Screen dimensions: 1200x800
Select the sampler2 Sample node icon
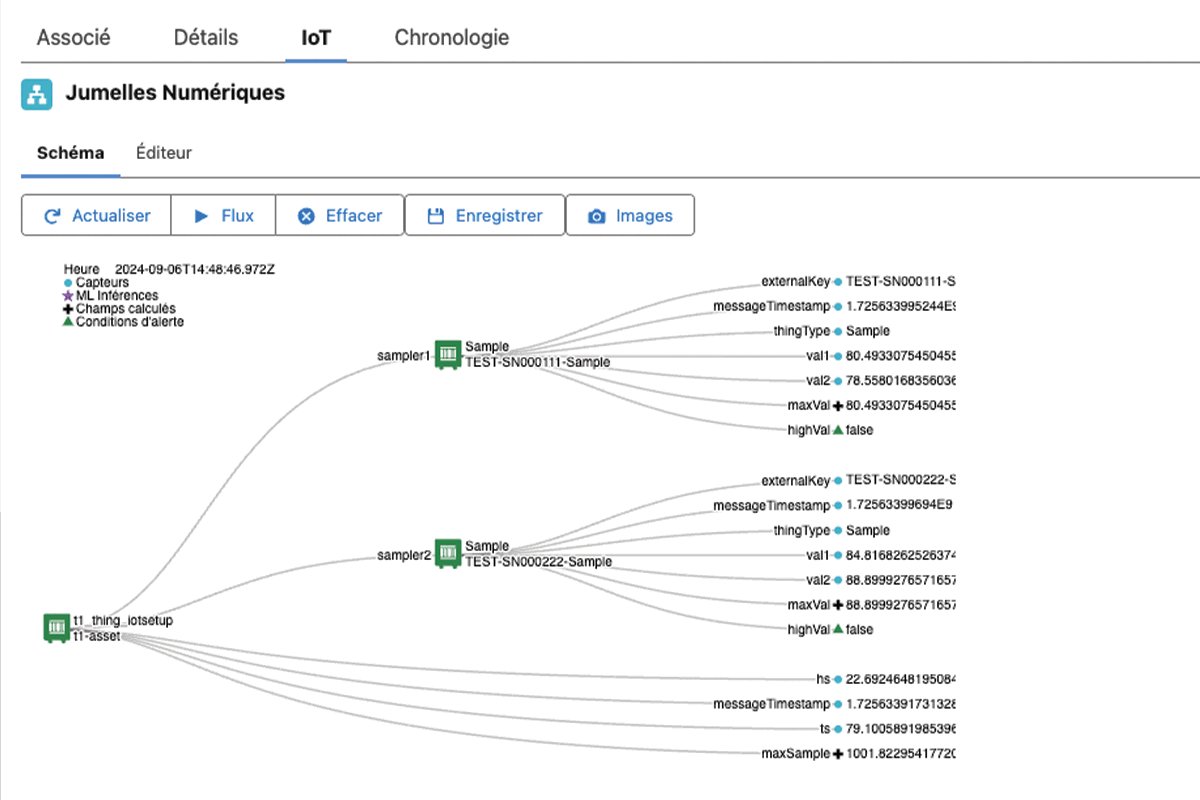pyautogui.click(x=448, y=555)
